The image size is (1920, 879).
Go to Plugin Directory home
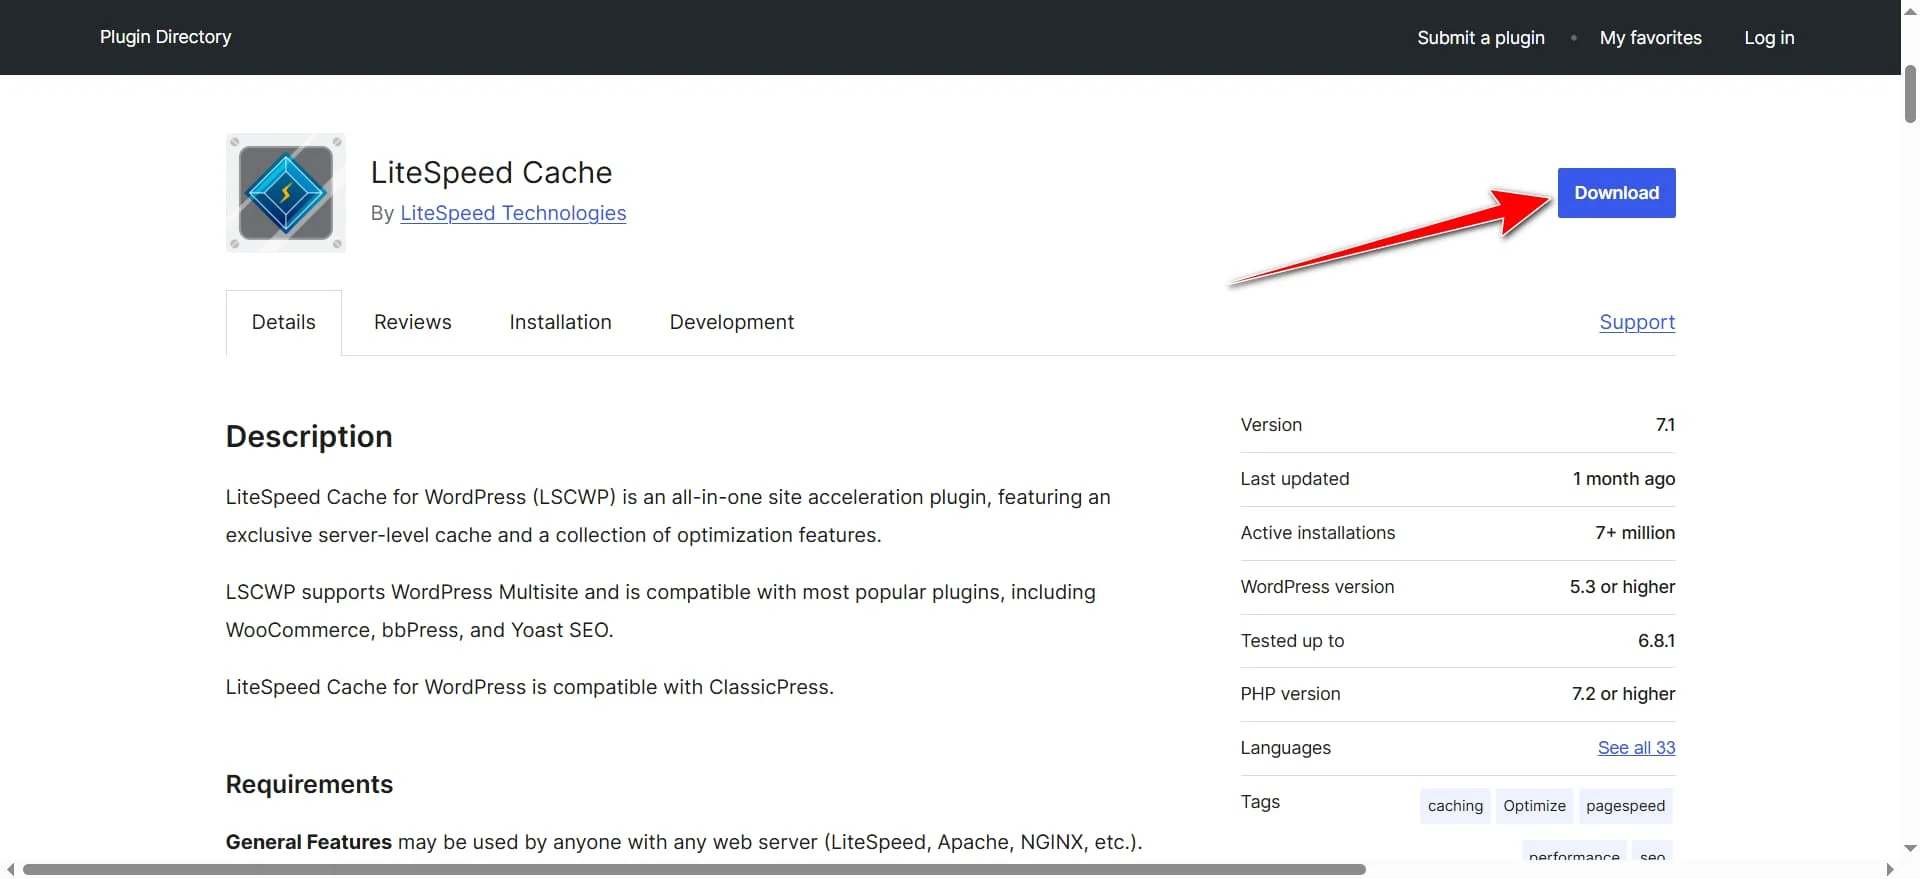[x=166, y=37]
